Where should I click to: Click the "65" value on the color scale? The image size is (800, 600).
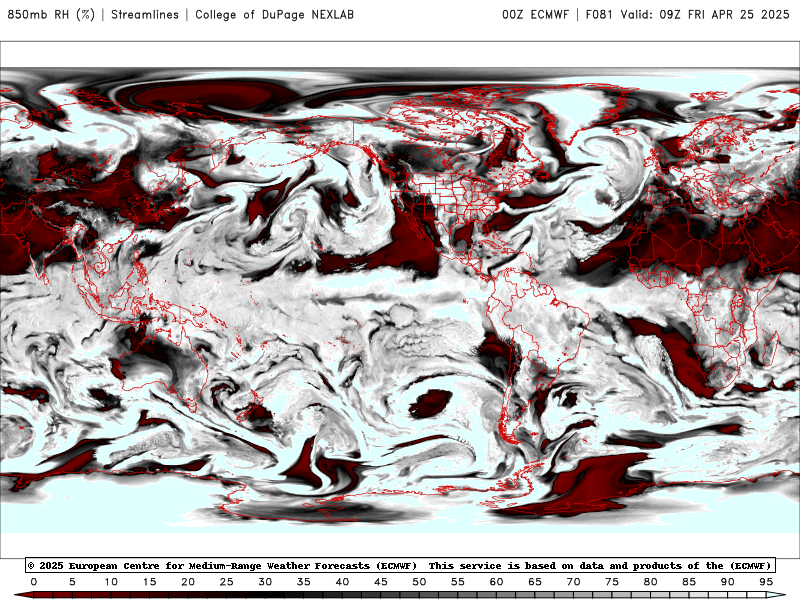[535, 582]
